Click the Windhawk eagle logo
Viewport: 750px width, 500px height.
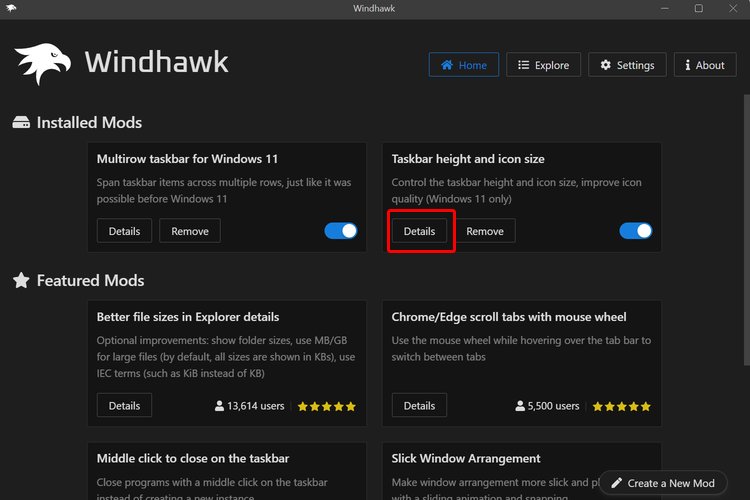tap(43, 63)
